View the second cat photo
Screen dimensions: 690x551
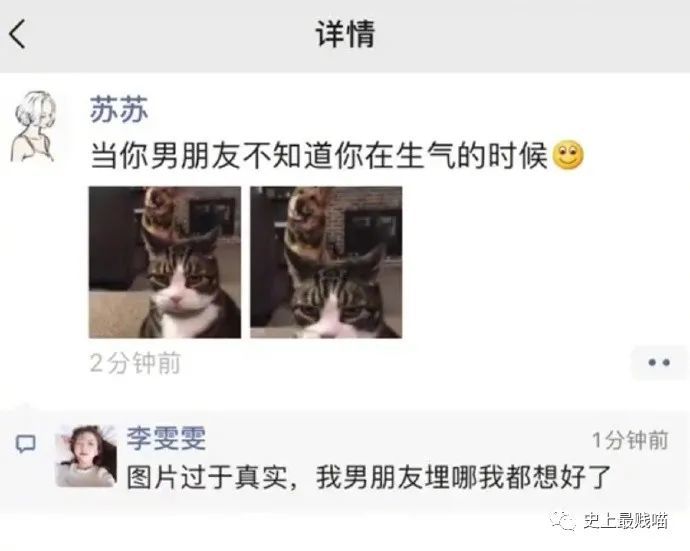(x=326, y=262)
